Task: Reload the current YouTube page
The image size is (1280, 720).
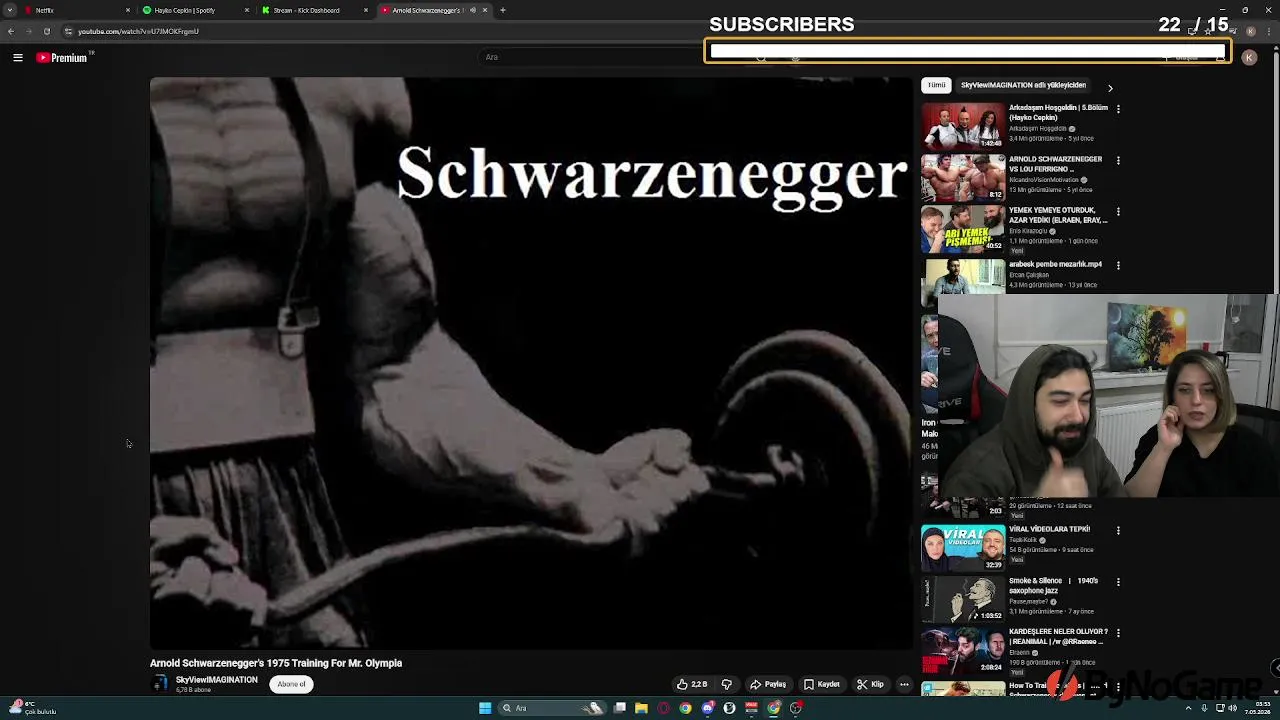Action: [x=46, y=31]
